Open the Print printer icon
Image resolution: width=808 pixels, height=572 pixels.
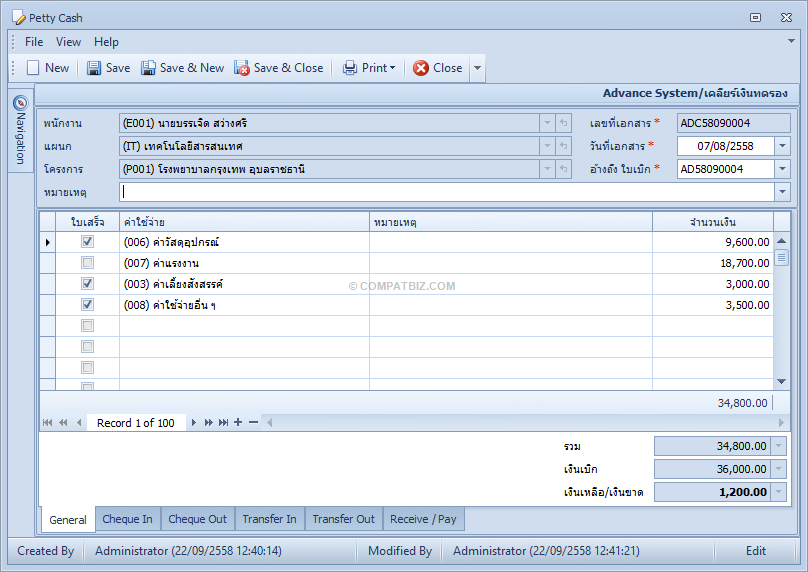click(x=350, y=68)
